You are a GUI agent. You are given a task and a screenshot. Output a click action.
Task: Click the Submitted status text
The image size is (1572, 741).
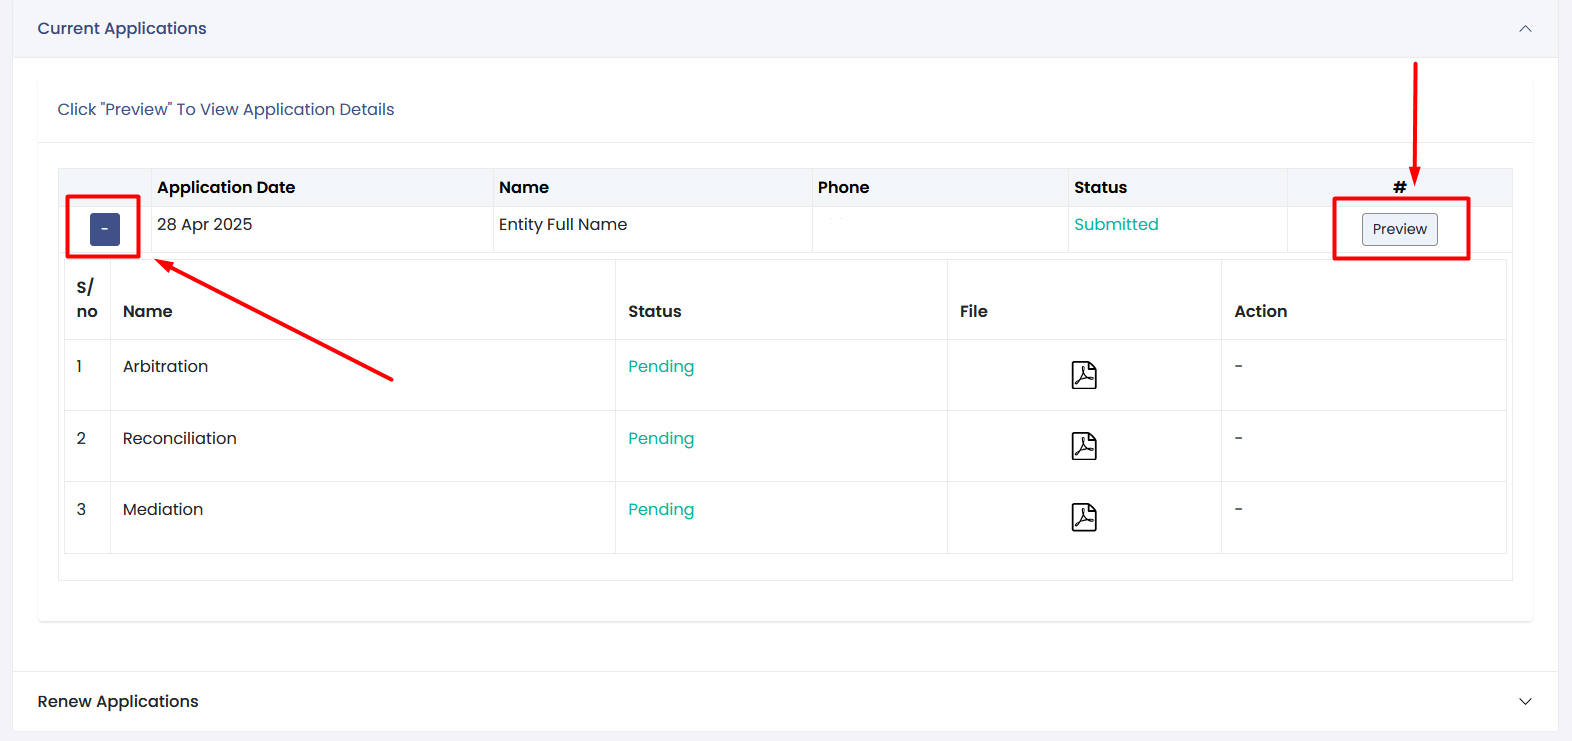click(x=1116, y=225)
